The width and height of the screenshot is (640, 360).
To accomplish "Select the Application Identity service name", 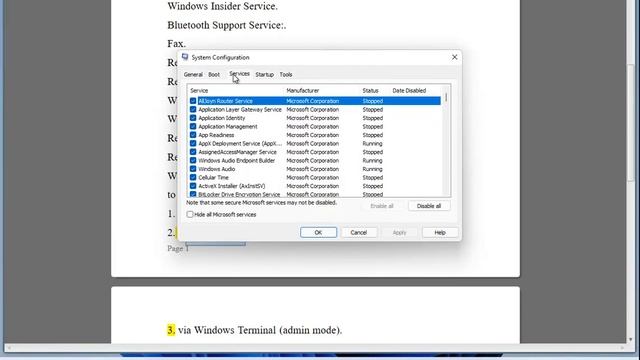I will [222, 118].
